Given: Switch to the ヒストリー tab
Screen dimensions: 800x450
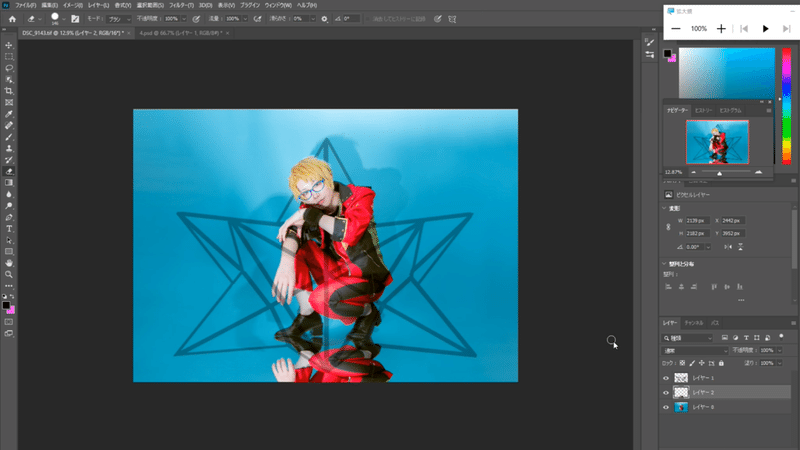Looking at the screenshot, I should [x=703, y=110].
